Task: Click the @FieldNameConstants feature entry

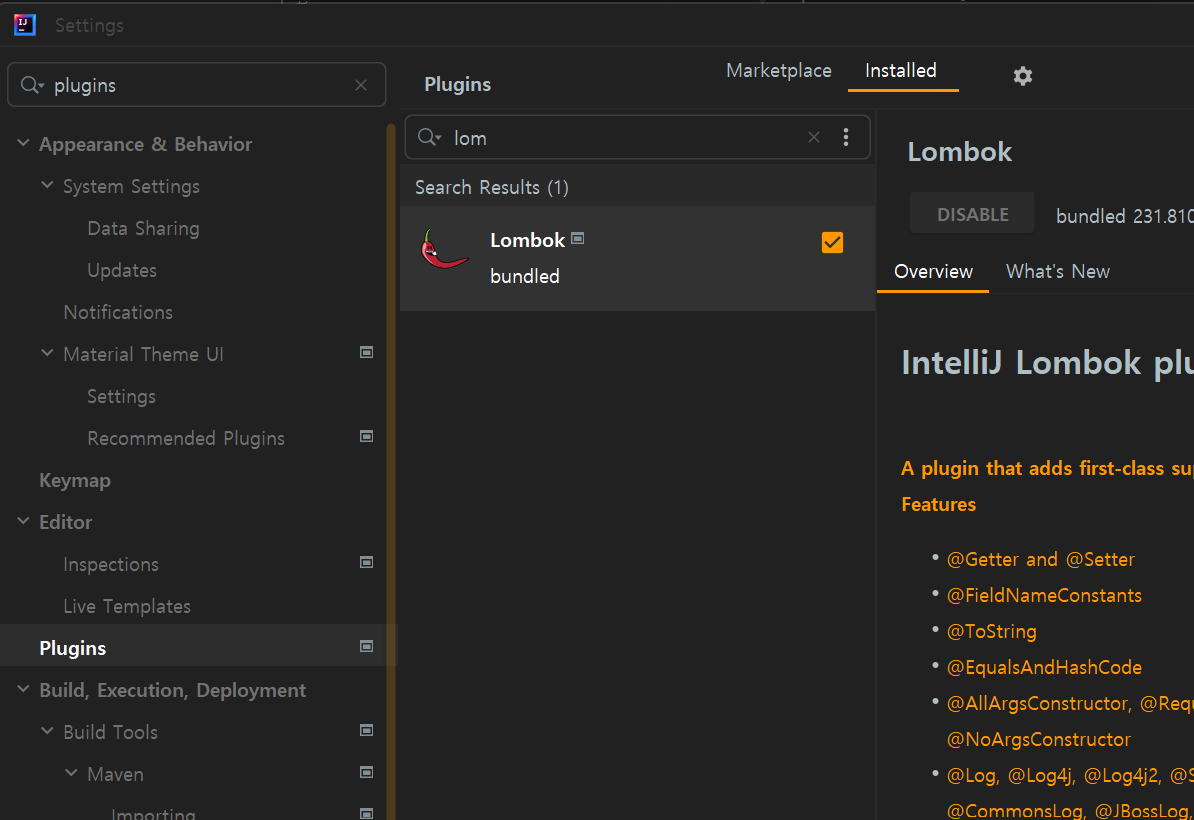Action: pyautogui.click(x=1044, y=595)
